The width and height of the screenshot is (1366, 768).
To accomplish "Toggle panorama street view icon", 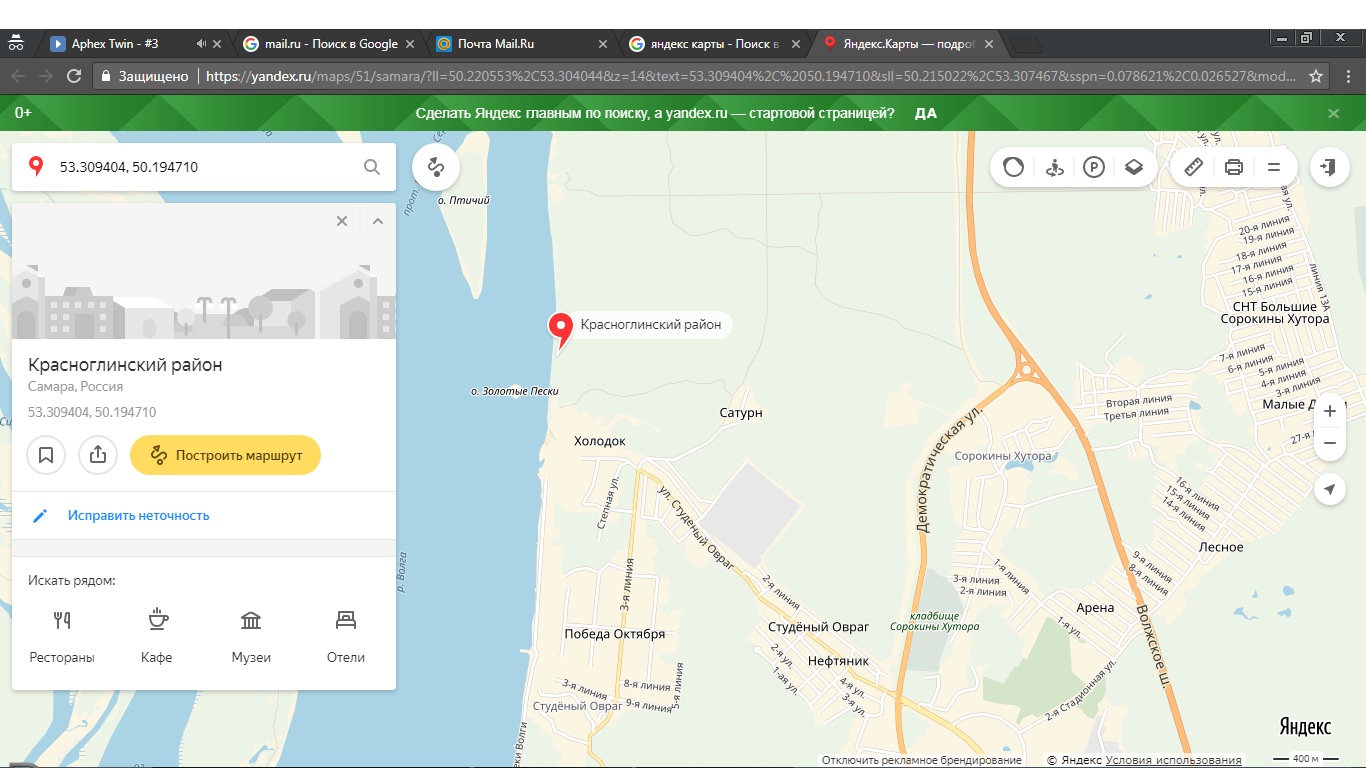I will click(x=1054, y=167).
